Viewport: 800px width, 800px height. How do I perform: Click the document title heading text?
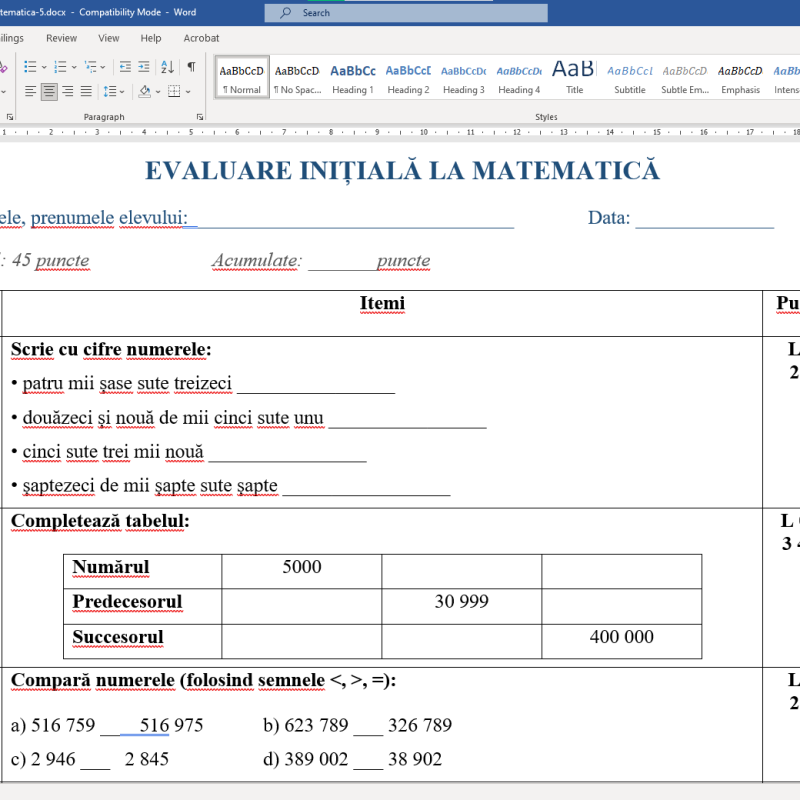tap(403, 171)
